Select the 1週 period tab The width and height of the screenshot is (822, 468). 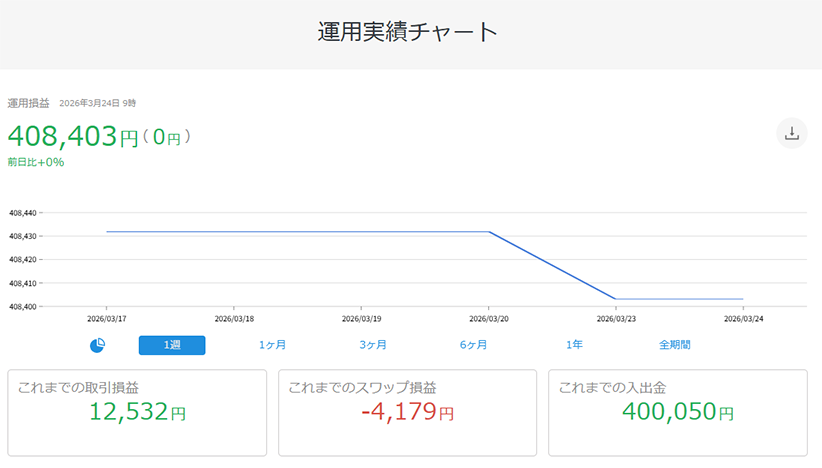[x=172, y=345]
